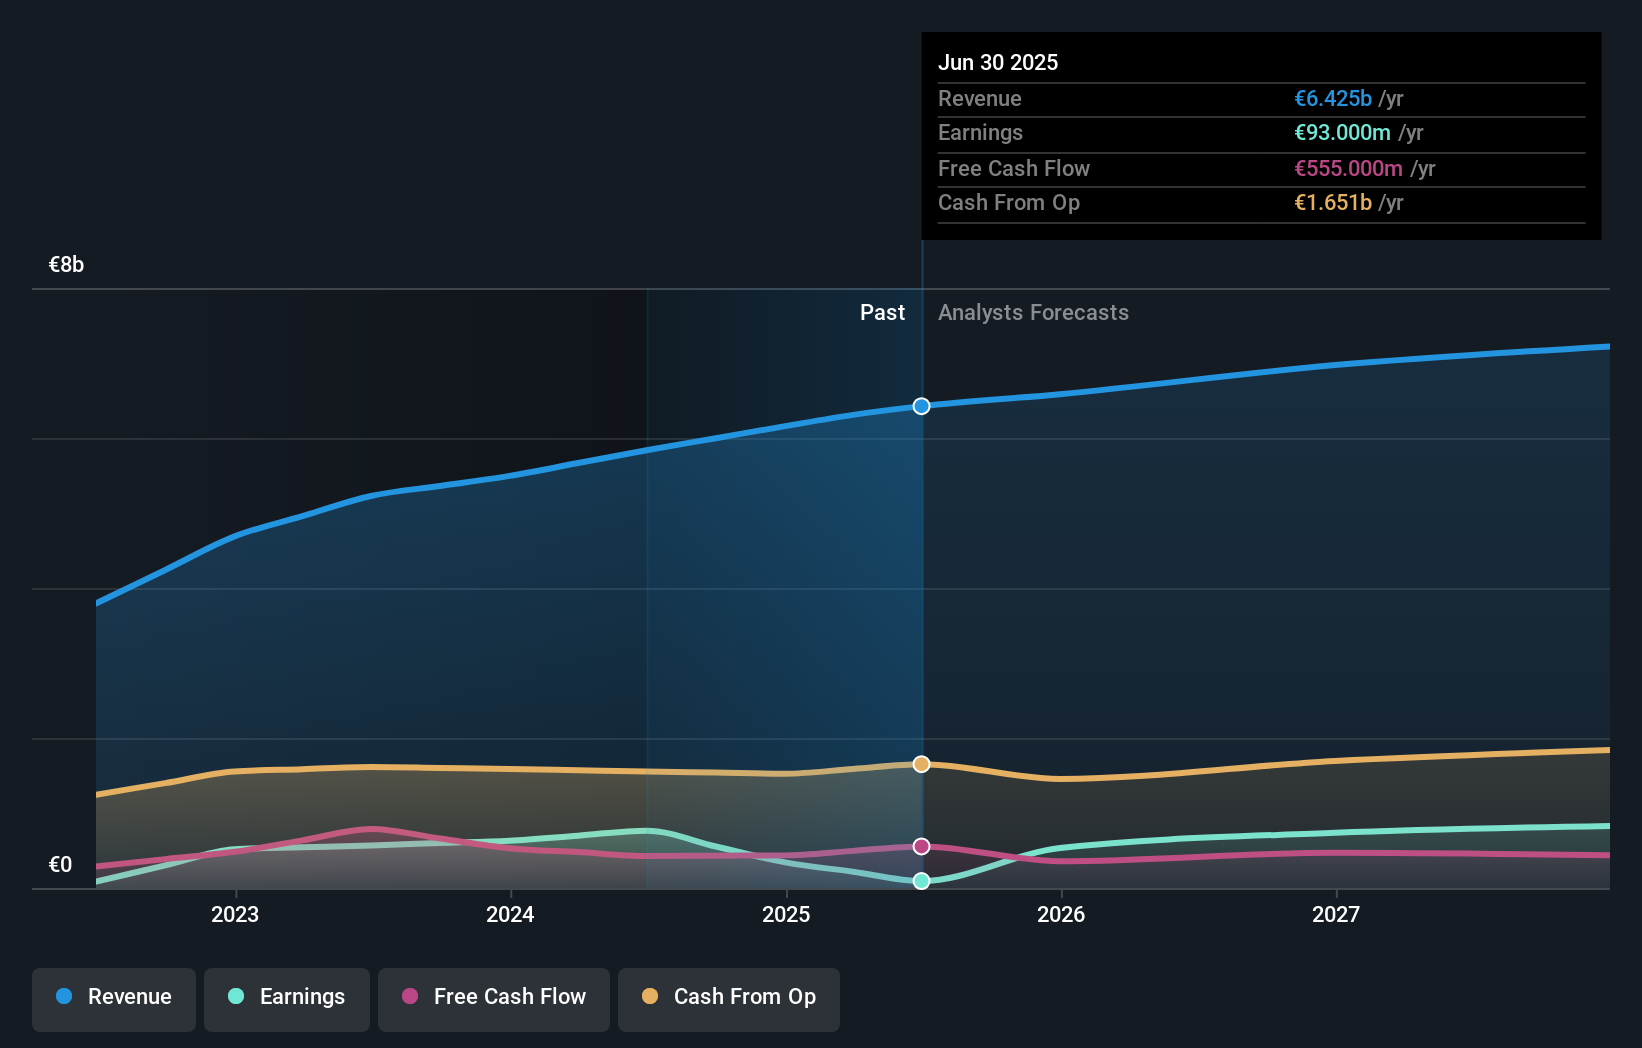The height and width of the screenshot is (1048, 1642).
Task: Click the pink Free Cash Flow color swatch
Action: (410, 997)
